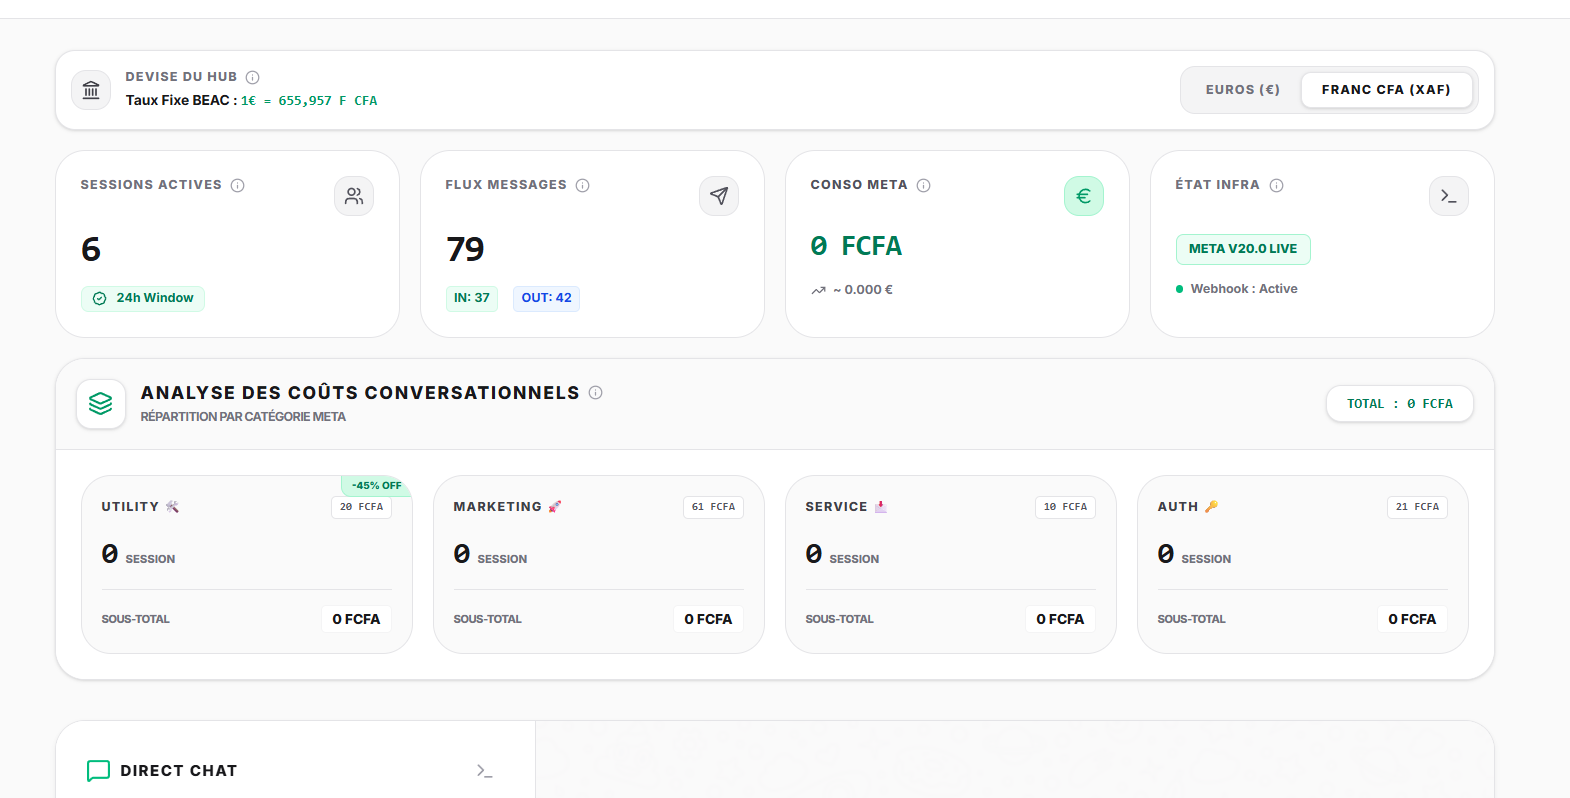
Task: Click the check-circle icon in 24h Window badge
Action: click(x=100, y=298)
